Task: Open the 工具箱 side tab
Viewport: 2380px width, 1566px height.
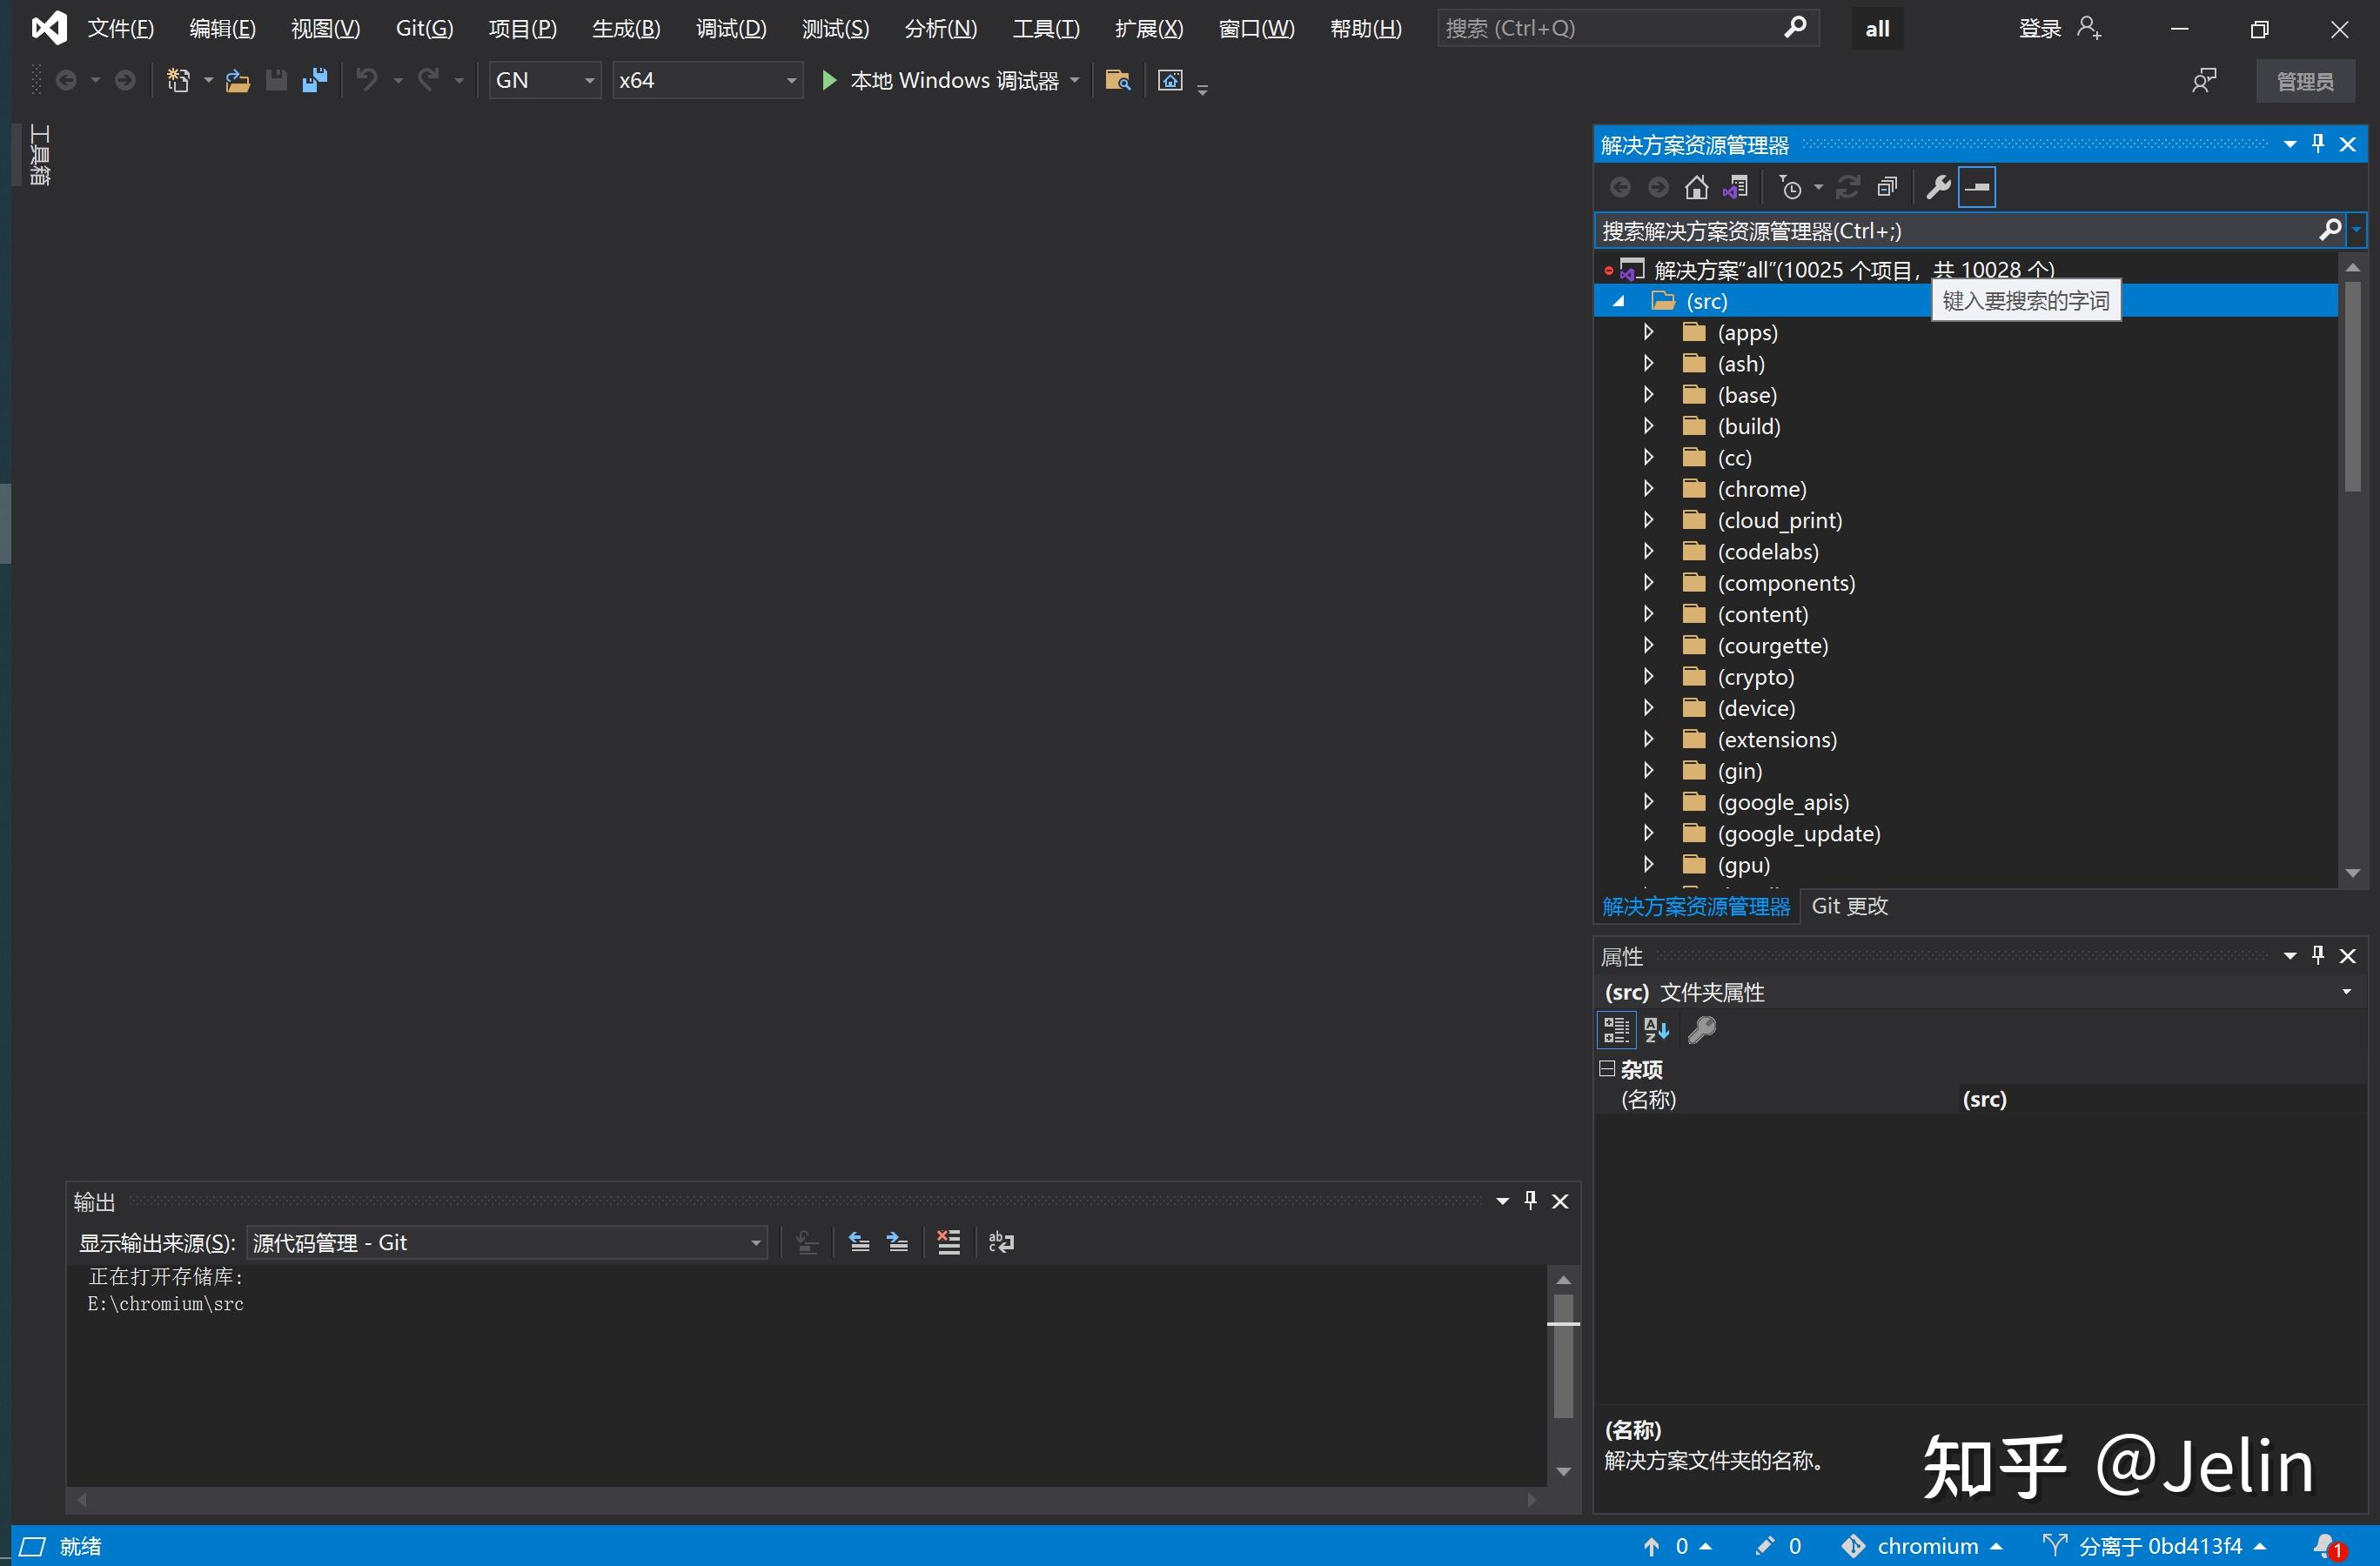Action: tap(40, 155)
